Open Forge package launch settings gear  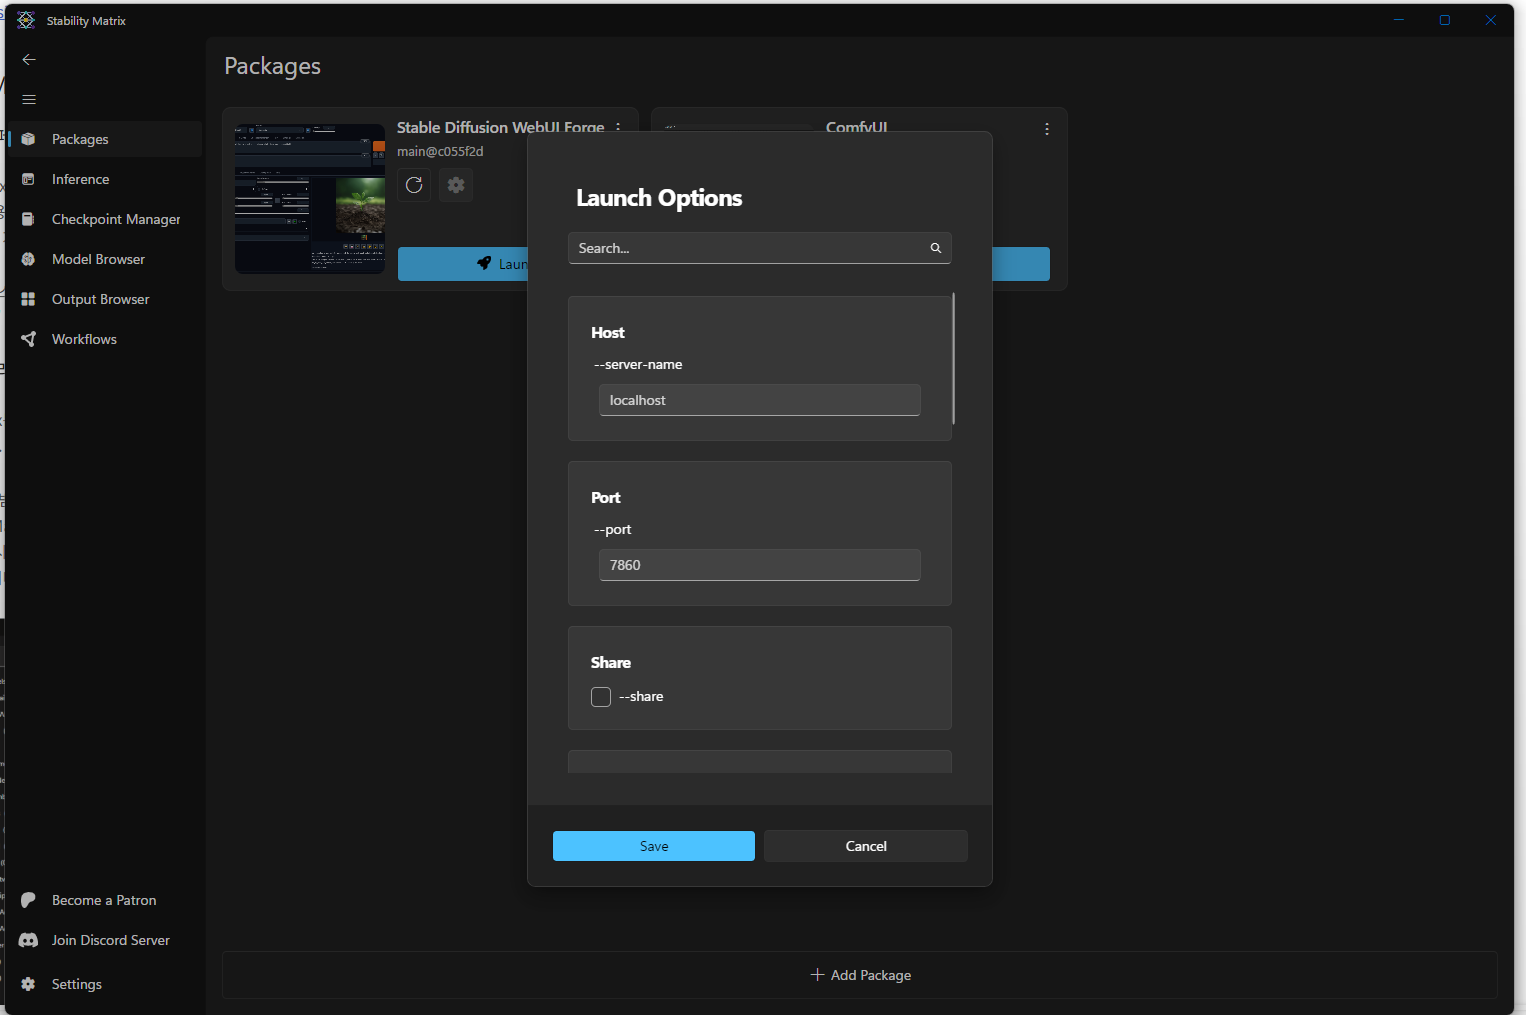[456, 185]
